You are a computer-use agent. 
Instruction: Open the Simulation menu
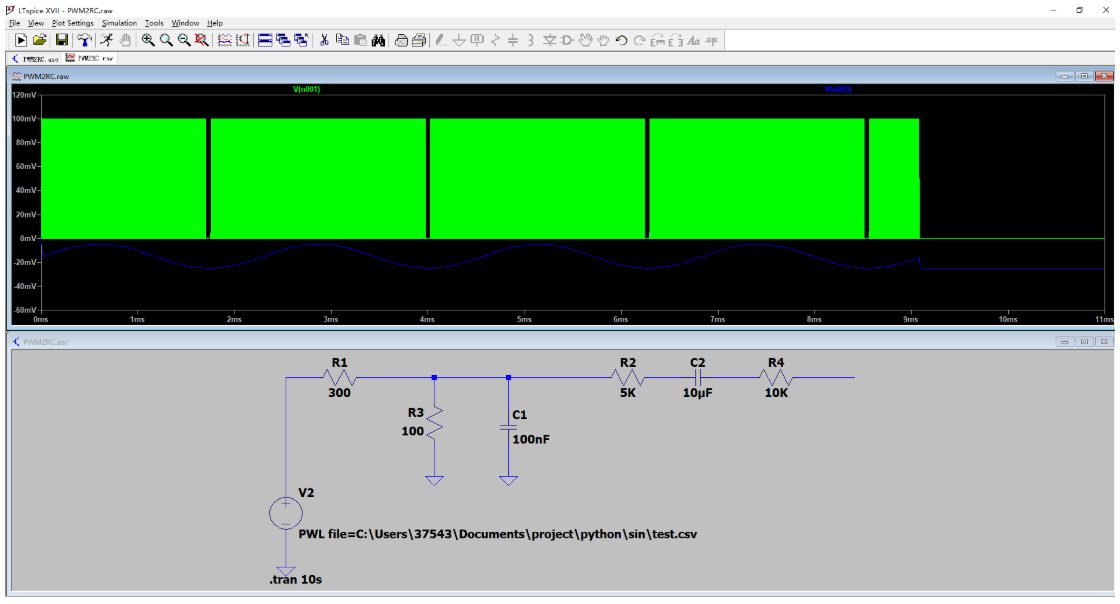[x=119, y=23]
